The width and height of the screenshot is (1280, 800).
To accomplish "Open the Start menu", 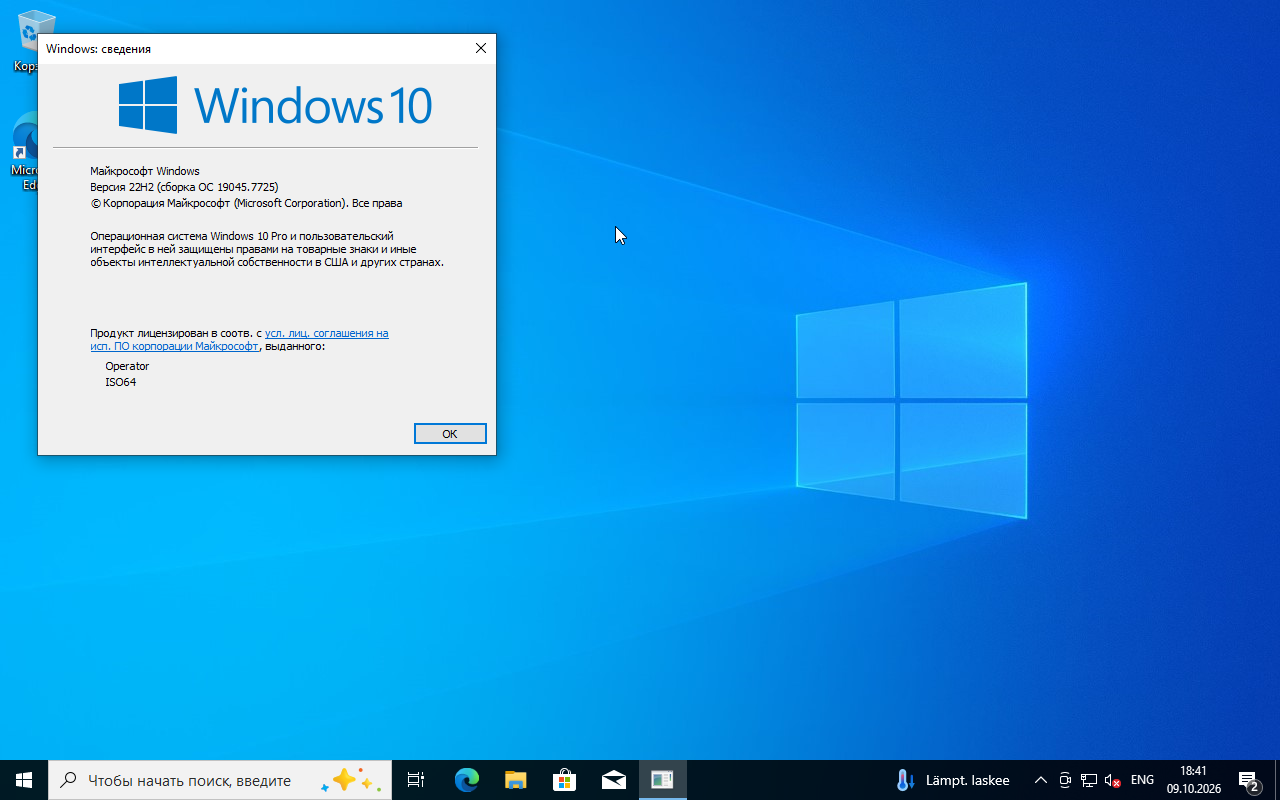I will click(x=24, y=780).
